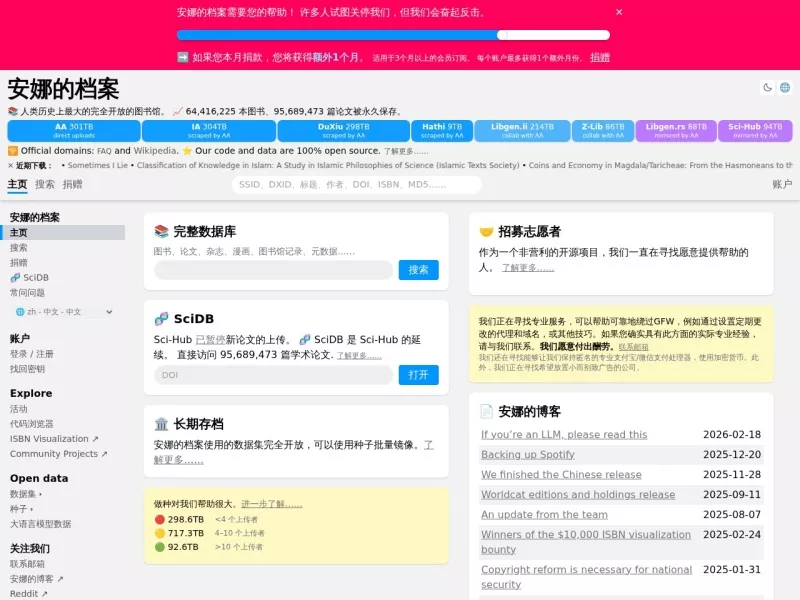Open the Wikedia official domains link

tap(155, 151)
